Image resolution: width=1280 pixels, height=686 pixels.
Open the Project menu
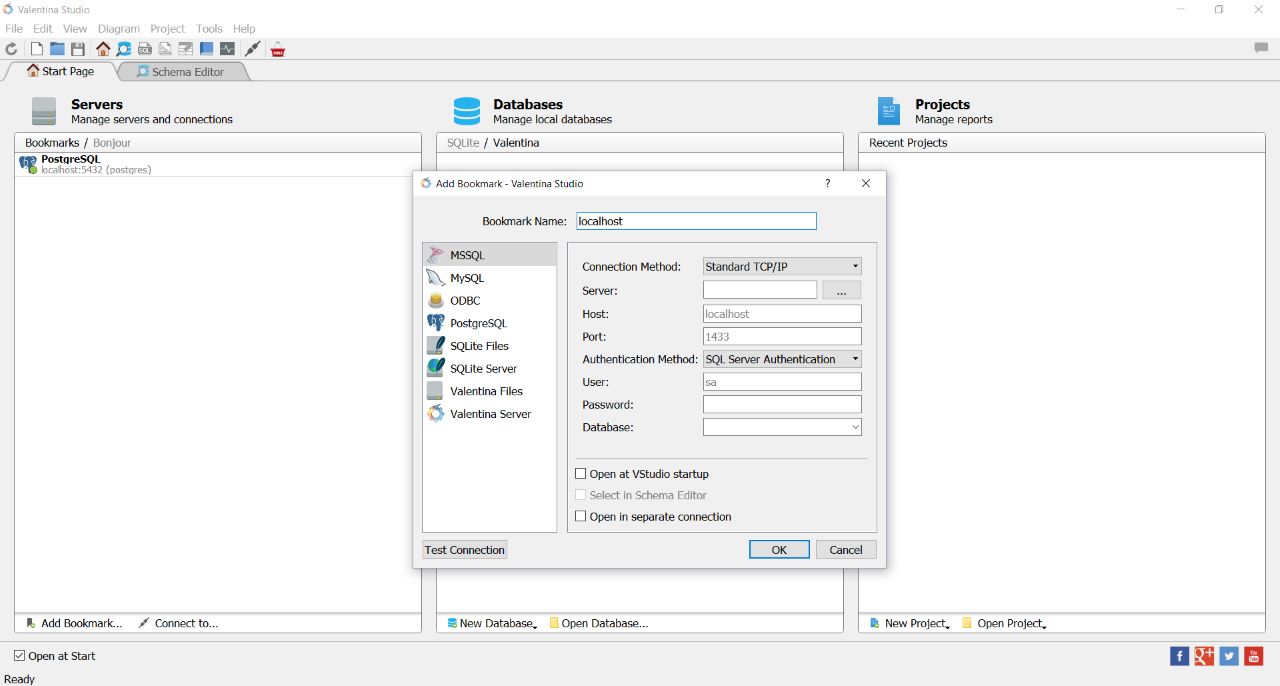coord(168,29)
